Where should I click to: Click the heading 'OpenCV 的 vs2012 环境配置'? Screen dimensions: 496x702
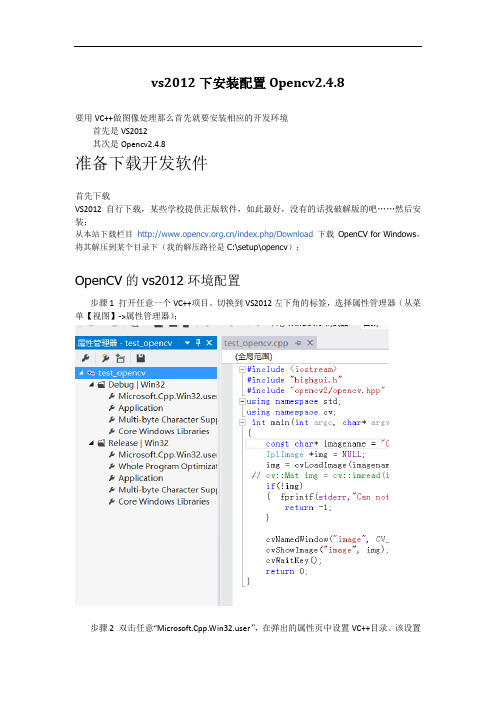point(158,281)
